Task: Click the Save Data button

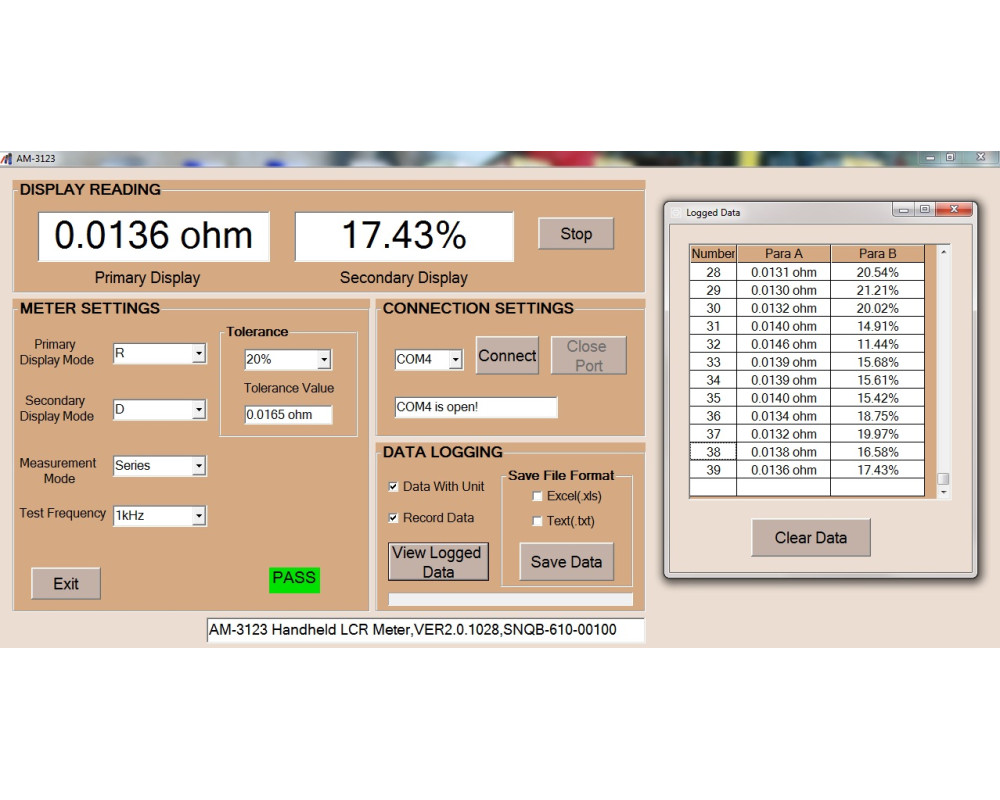Action: pyautogui.click(x=566, y=562)
